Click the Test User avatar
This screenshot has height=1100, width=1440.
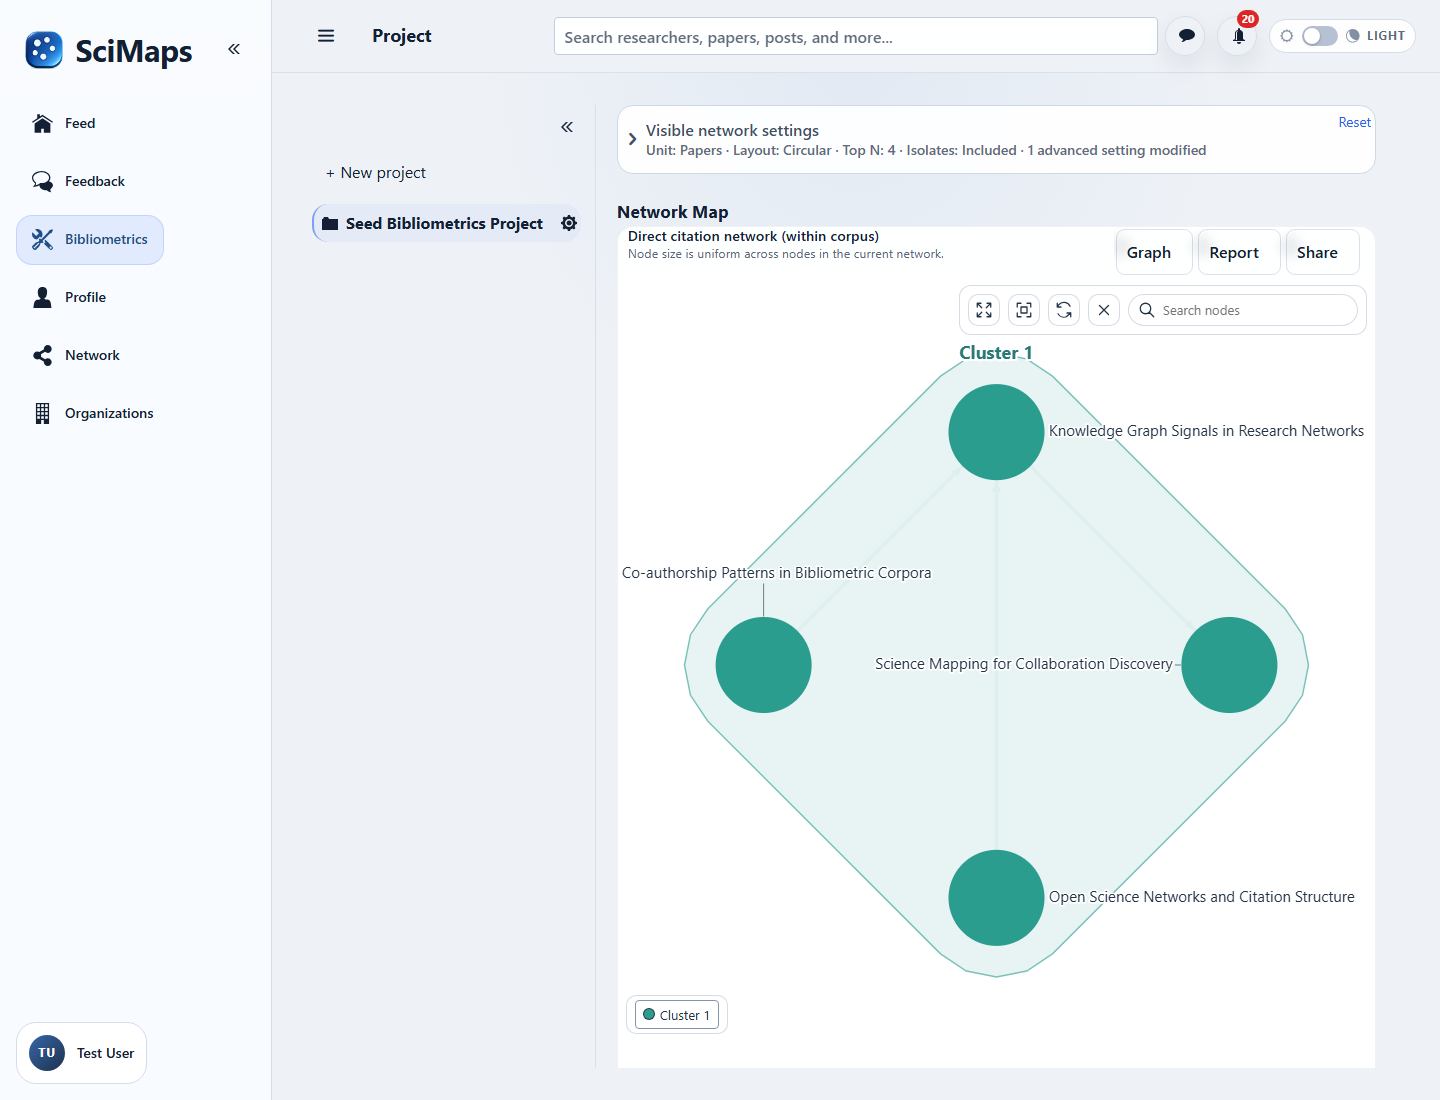(47, 1053)
